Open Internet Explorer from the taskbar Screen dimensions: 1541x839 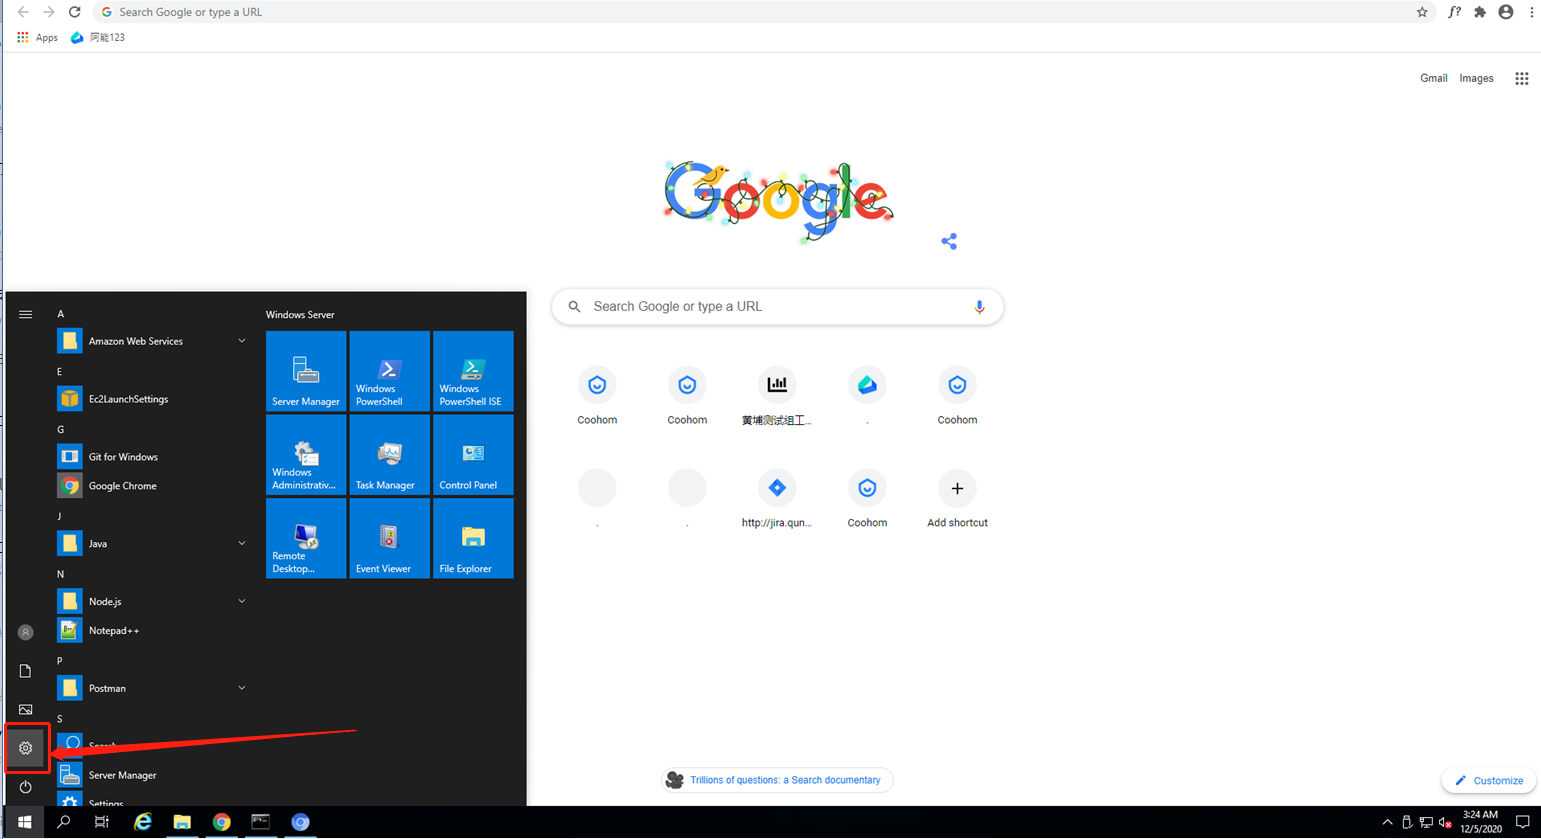click(x=143, y=822)
